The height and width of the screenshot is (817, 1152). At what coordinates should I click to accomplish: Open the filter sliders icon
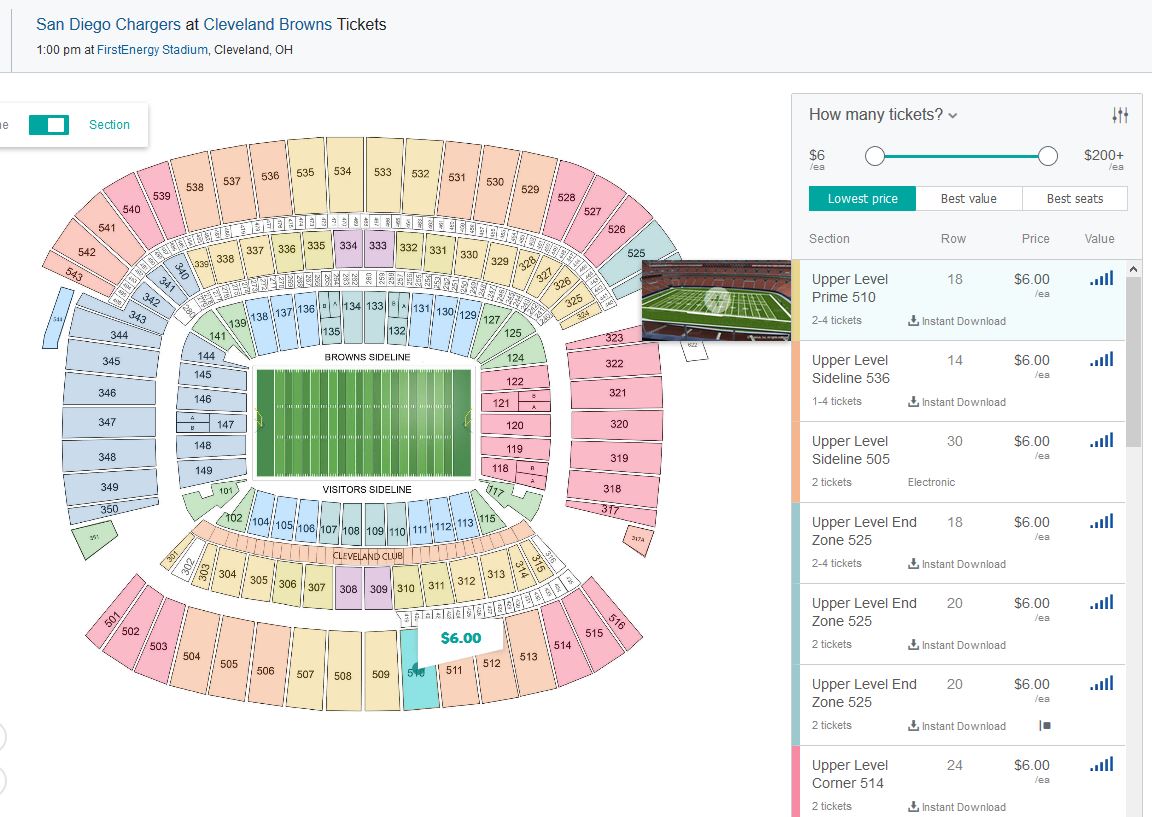click(x=1120, y=115)
